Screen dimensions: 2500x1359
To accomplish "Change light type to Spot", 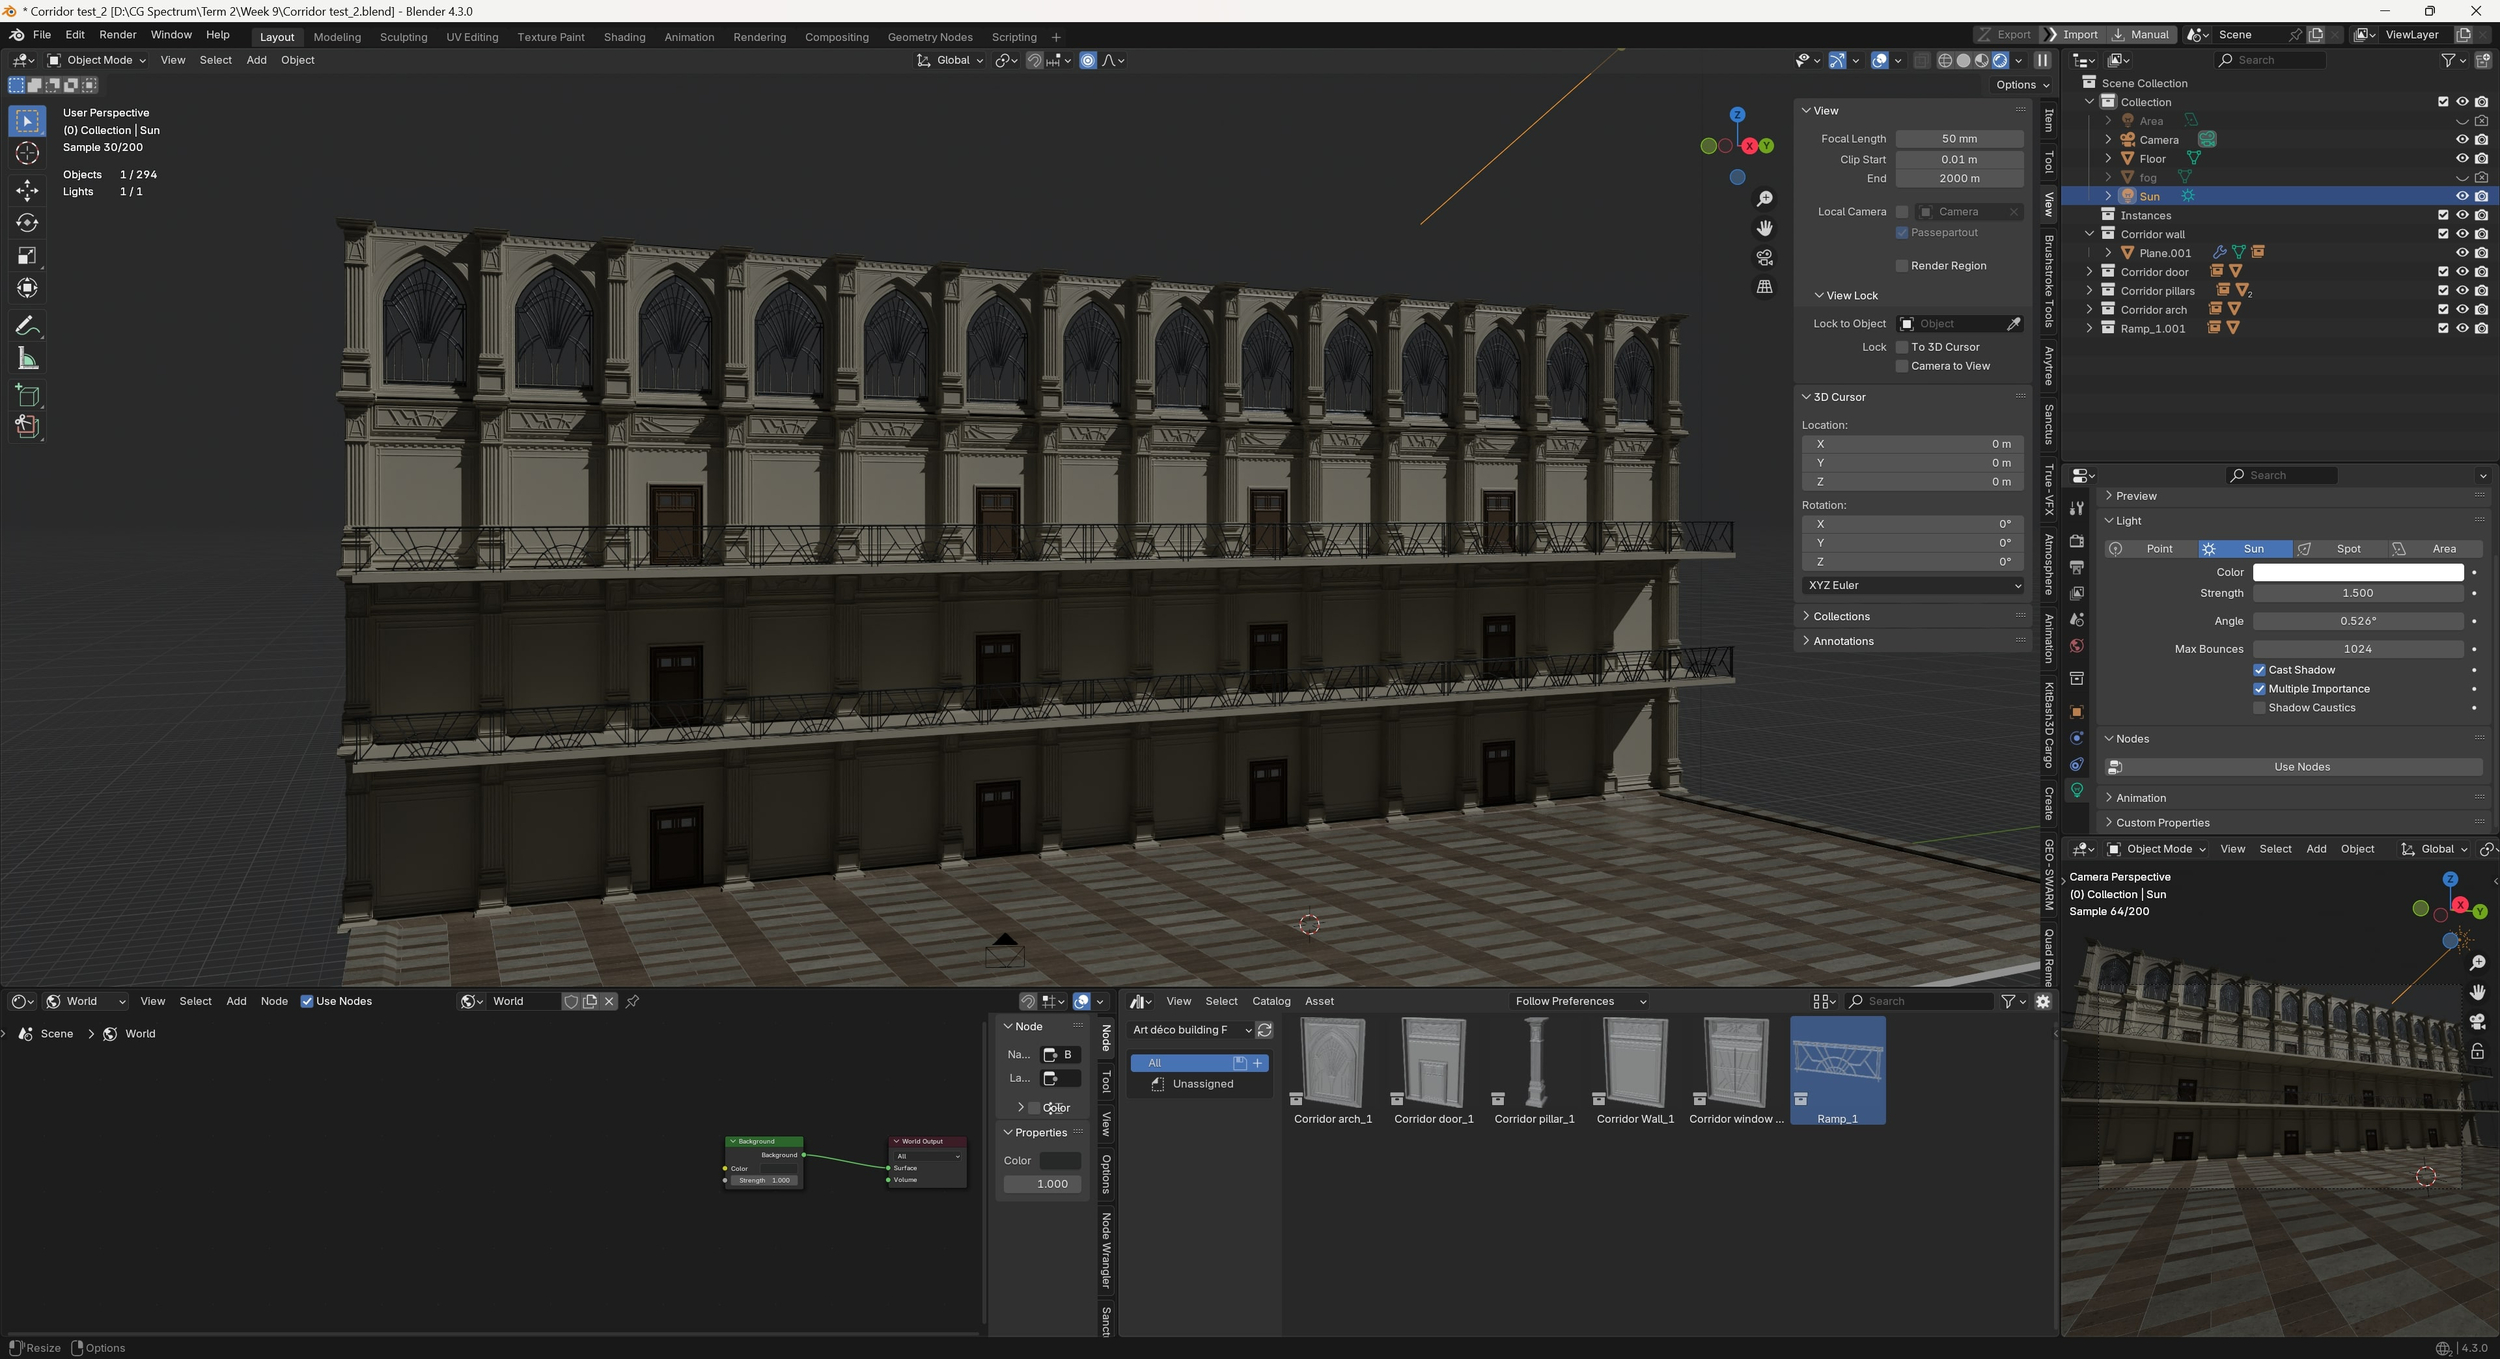I will click(x=2347, y=549).
